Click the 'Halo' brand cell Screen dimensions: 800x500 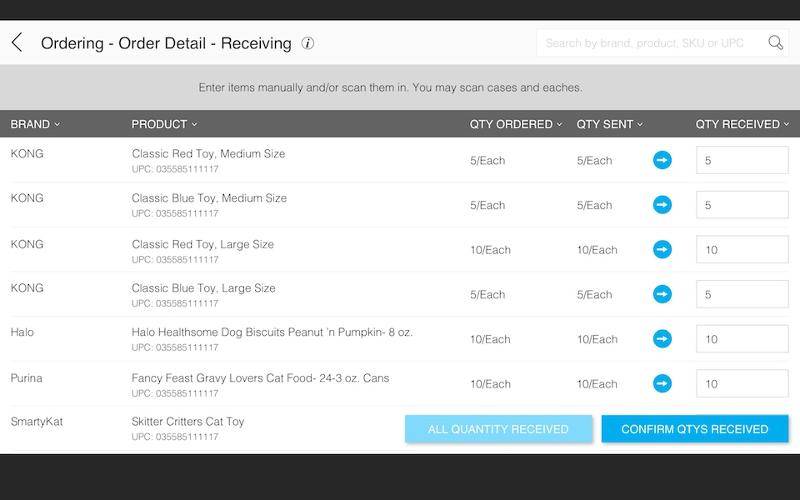point(22,332)
